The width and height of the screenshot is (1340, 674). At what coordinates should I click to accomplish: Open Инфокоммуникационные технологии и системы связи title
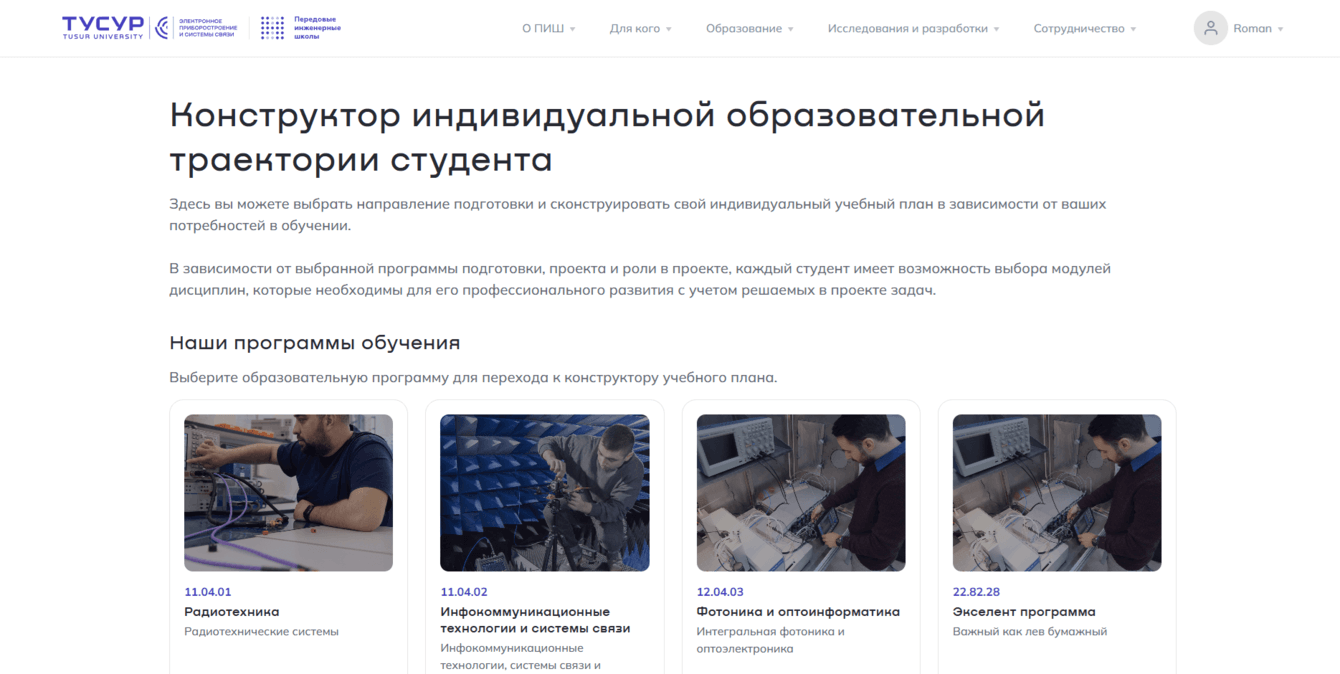[535, 620]
